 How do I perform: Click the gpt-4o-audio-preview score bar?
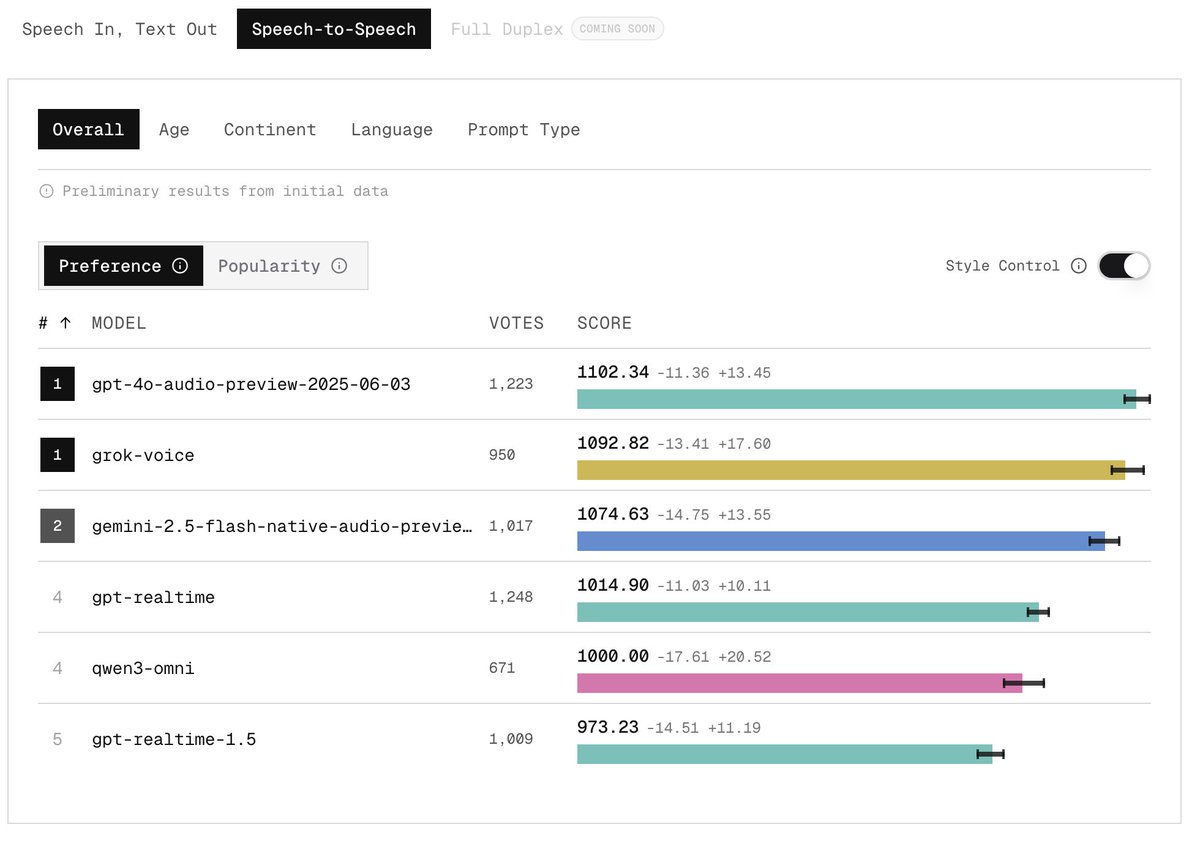point(856,399)
